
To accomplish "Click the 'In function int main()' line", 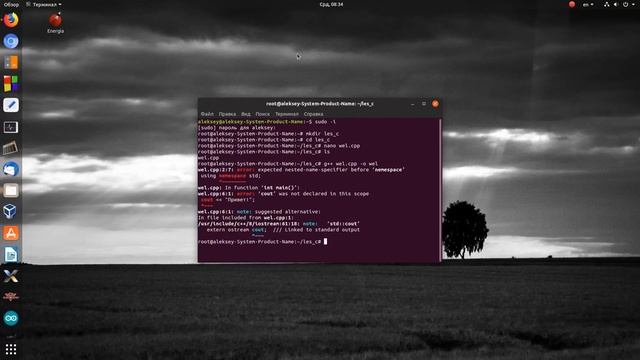I will point(249,188).
